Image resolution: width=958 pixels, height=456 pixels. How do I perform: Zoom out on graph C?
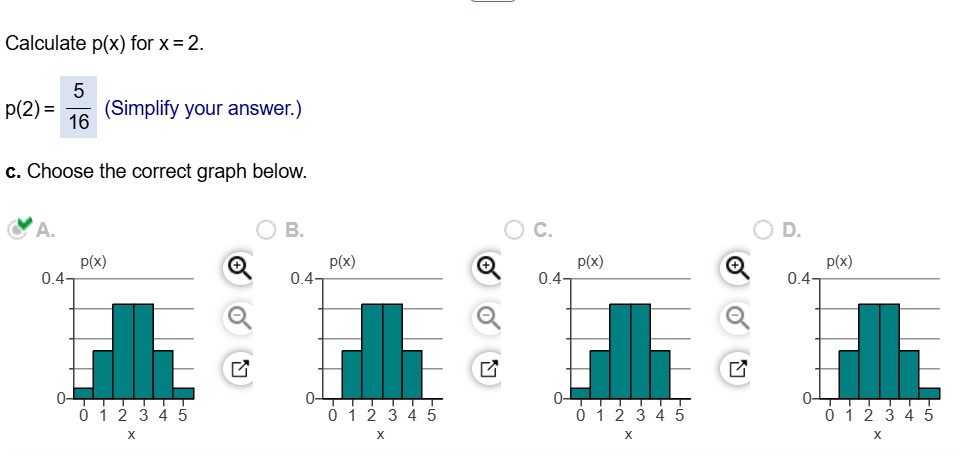(736, 317)
